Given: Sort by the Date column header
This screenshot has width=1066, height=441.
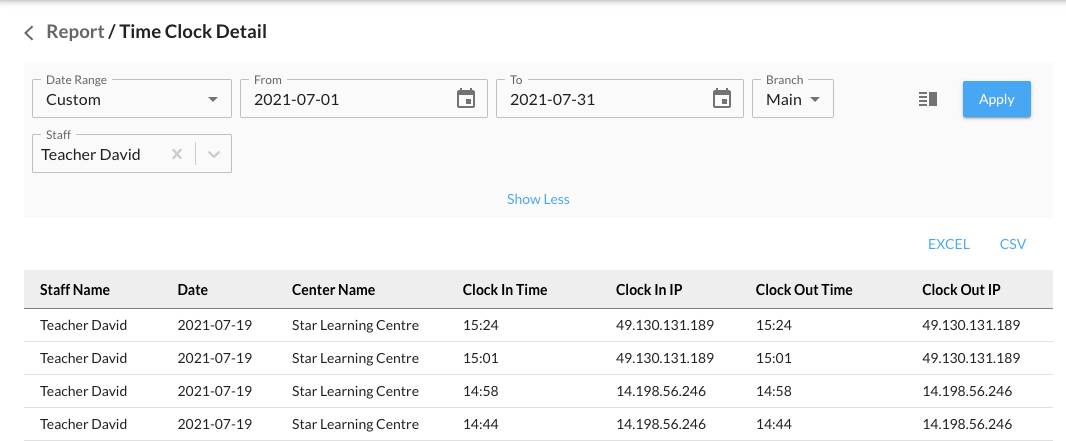Looking at the screenshot, I should pyautogui.click(x=192, y=290).
